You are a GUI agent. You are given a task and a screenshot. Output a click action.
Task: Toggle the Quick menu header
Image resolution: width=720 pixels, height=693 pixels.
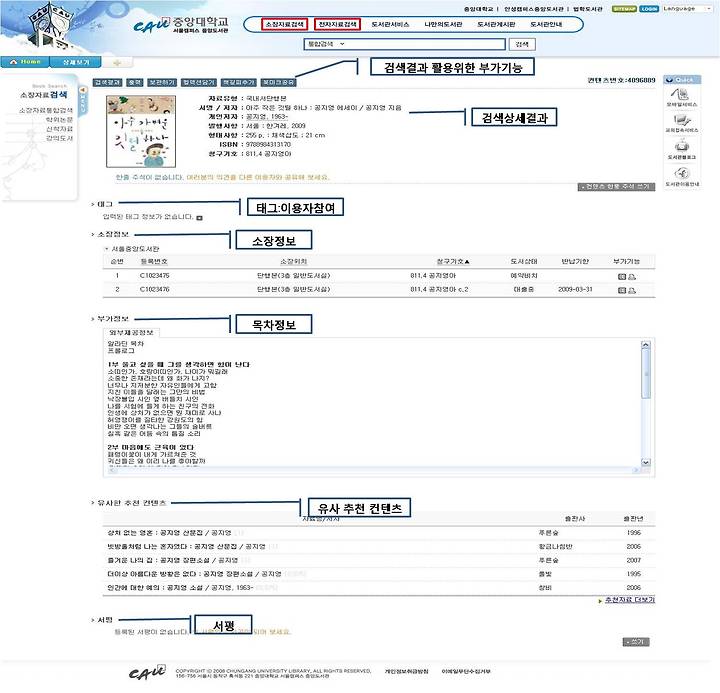click(682, 80)
